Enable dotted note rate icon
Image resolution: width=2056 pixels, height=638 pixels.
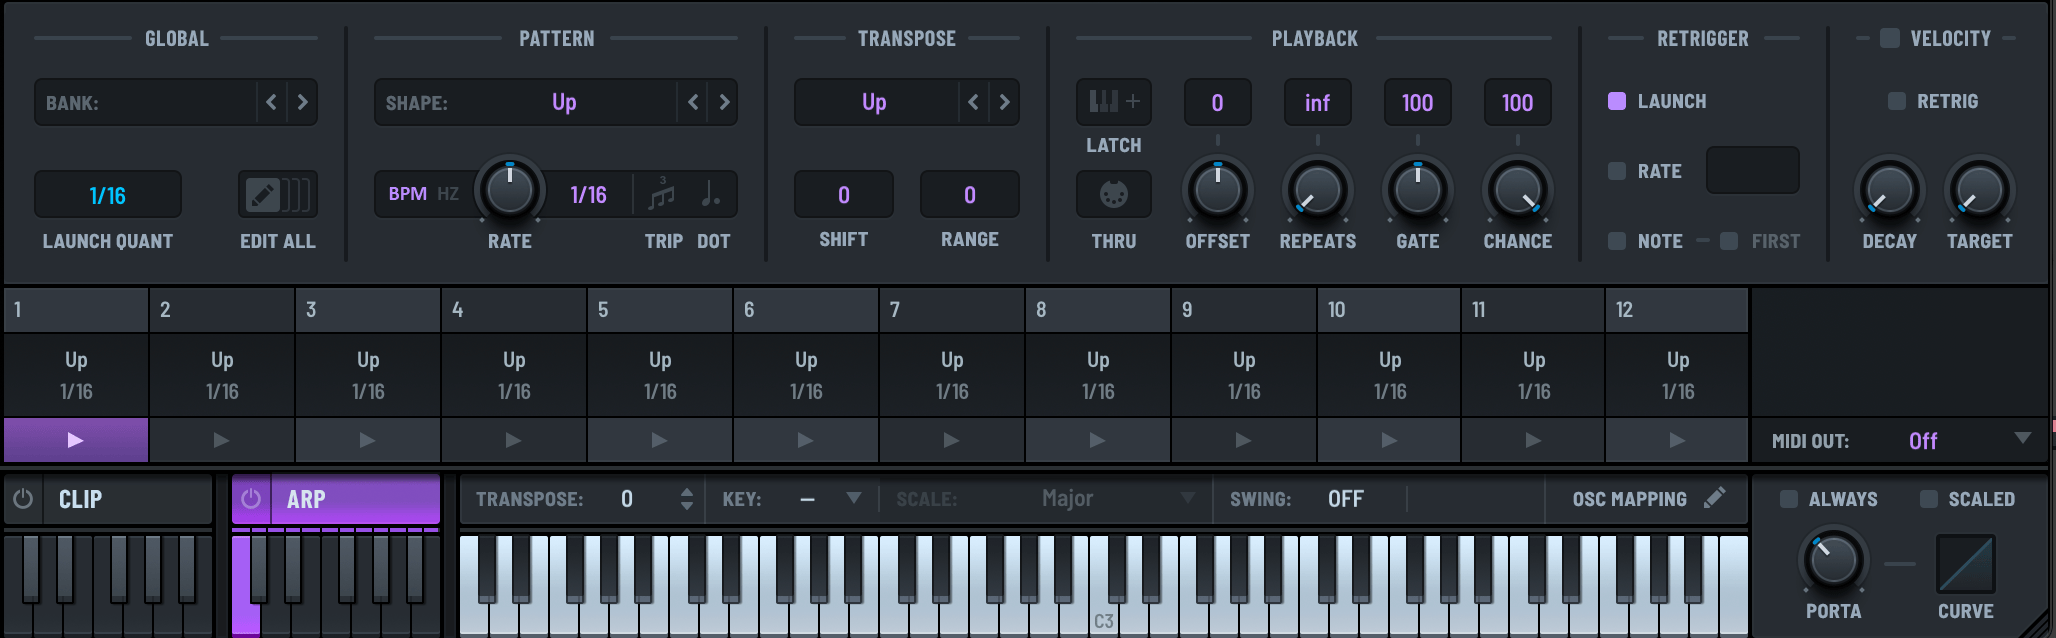pyautogui.click(x=711, y=194)
